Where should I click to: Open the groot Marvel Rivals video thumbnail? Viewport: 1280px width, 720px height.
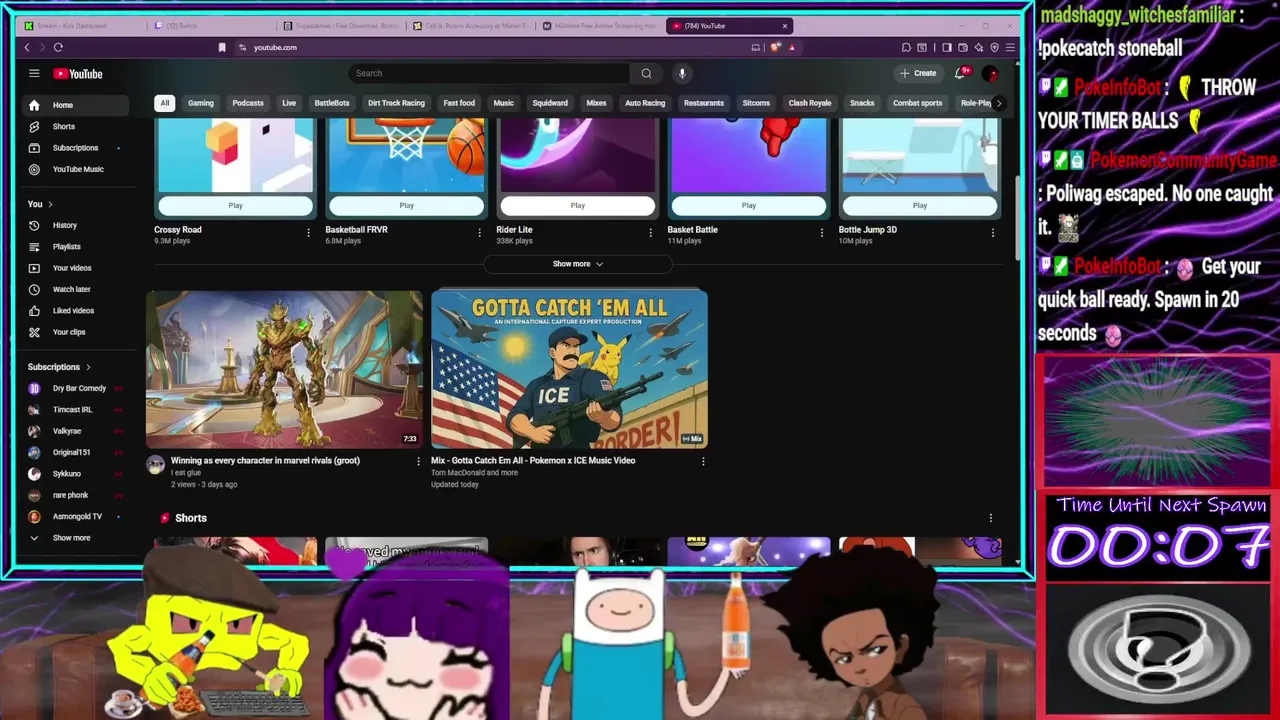point(285,369)
